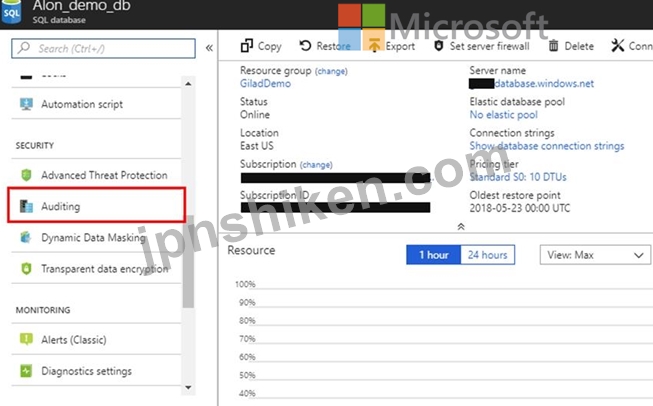
Task: Click the 100% chart axis label
Action: [x=245, y=284]
